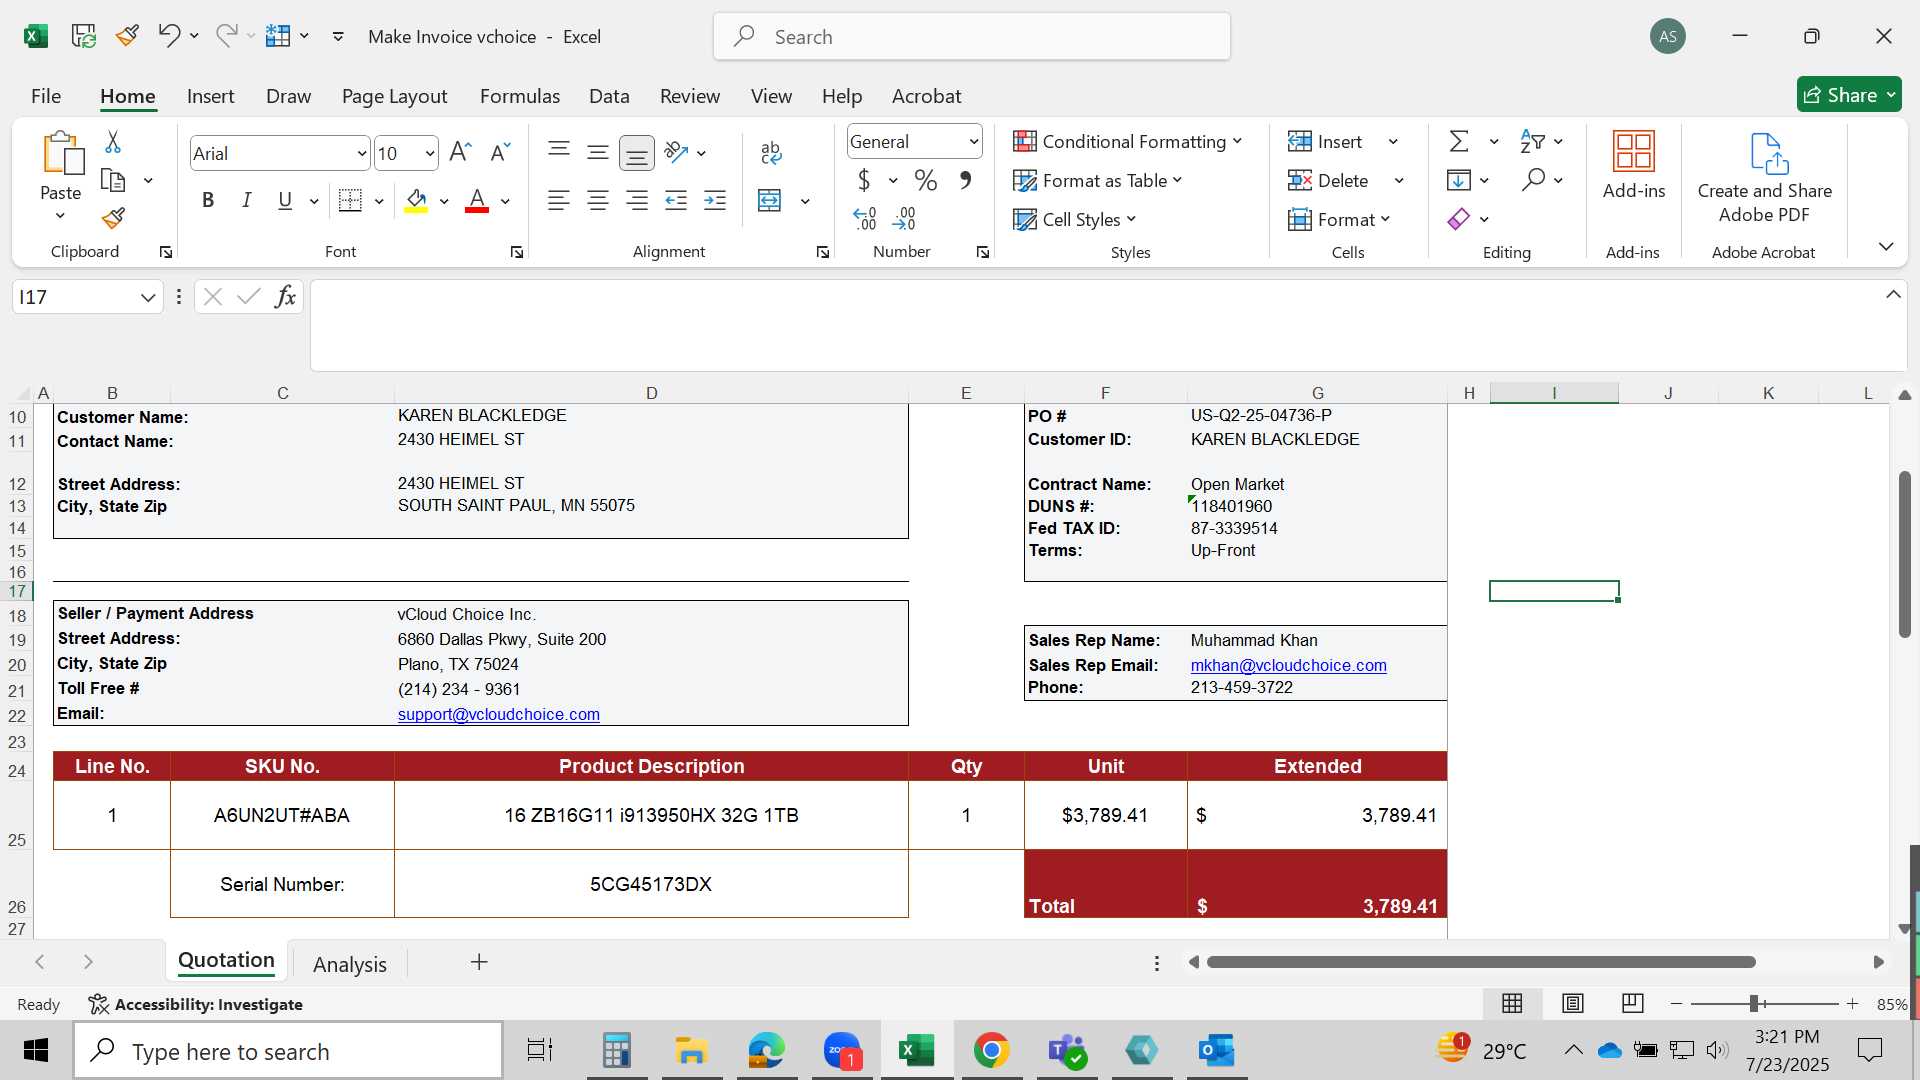
Task: Click Insert Function fx icon
Action: (x=285, y=297)
